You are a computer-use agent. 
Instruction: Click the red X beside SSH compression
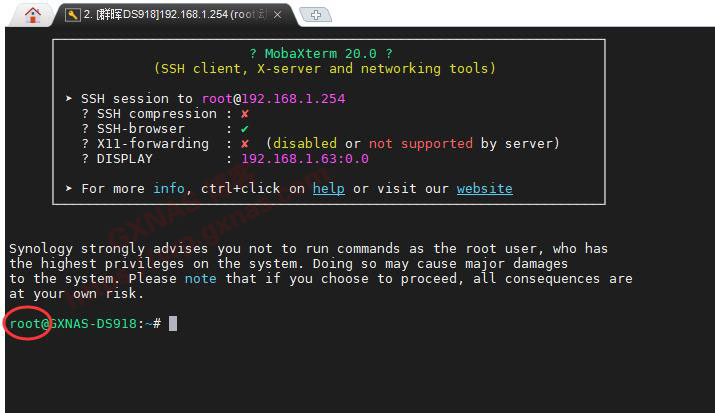pyautogui.click(x=245, y=114)
